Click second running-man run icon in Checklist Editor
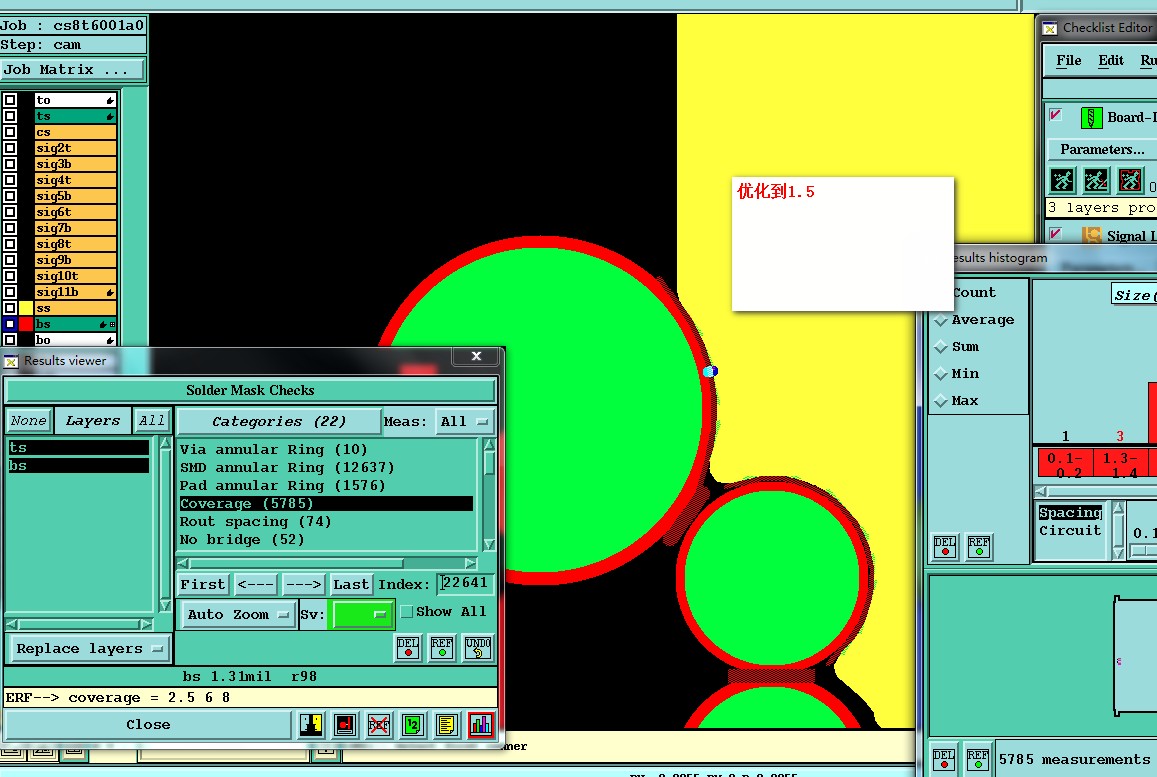This screenshot has height=777, width=1157. (1096, 180)
